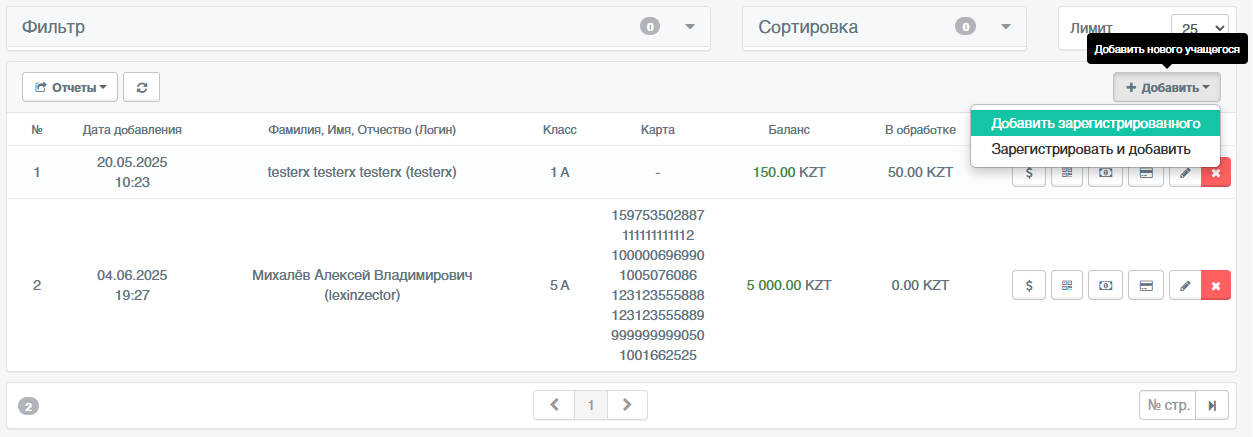The image size is (1253, 437).
Task: Click the balance 5 000.00 KZT
Action: click(789, 285)
